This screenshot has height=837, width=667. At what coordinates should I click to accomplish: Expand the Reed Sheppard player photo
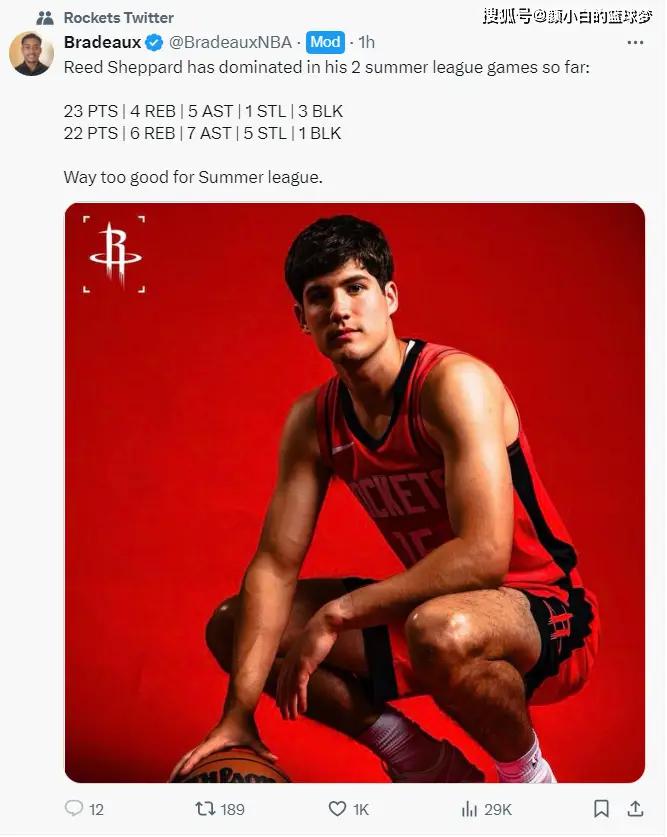point(354,492)
